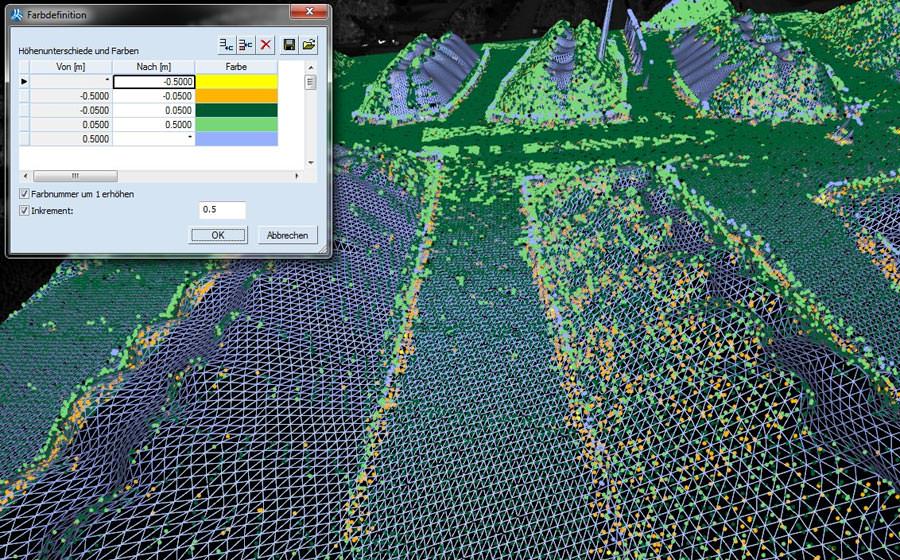Cancel with the Abbrechen button
The height and width of the screenshot is (560, 900).
[x=287, y=235]
